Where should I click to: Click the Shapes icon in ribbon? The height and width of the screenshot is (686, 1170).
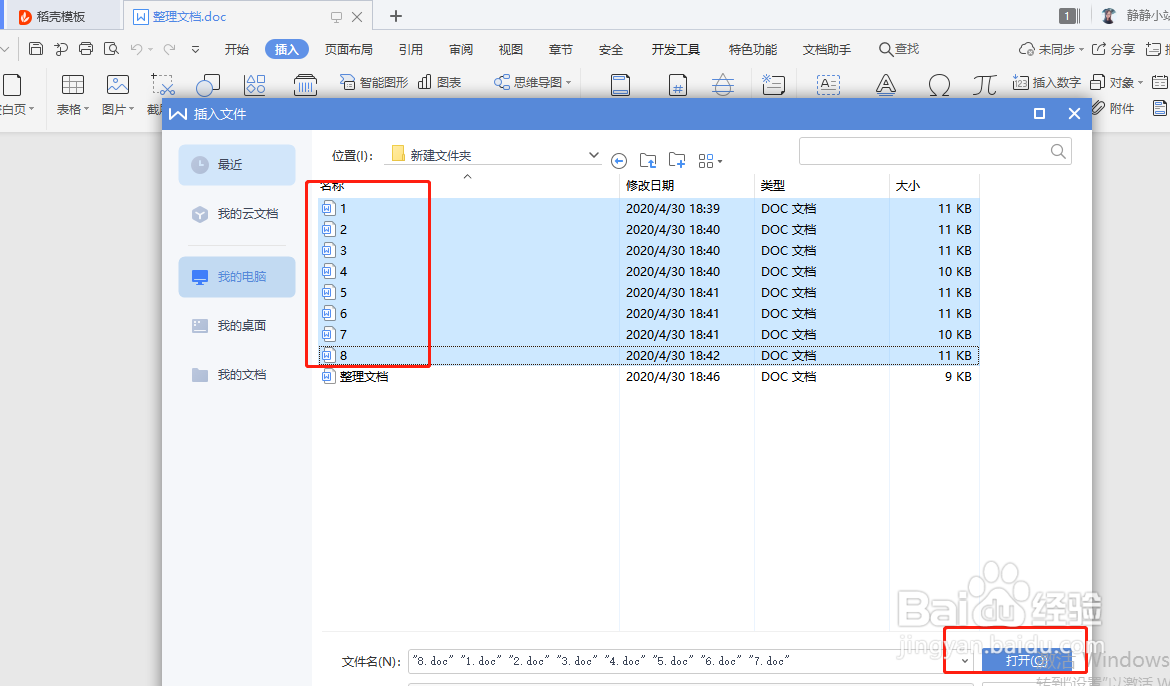[208, 85]
